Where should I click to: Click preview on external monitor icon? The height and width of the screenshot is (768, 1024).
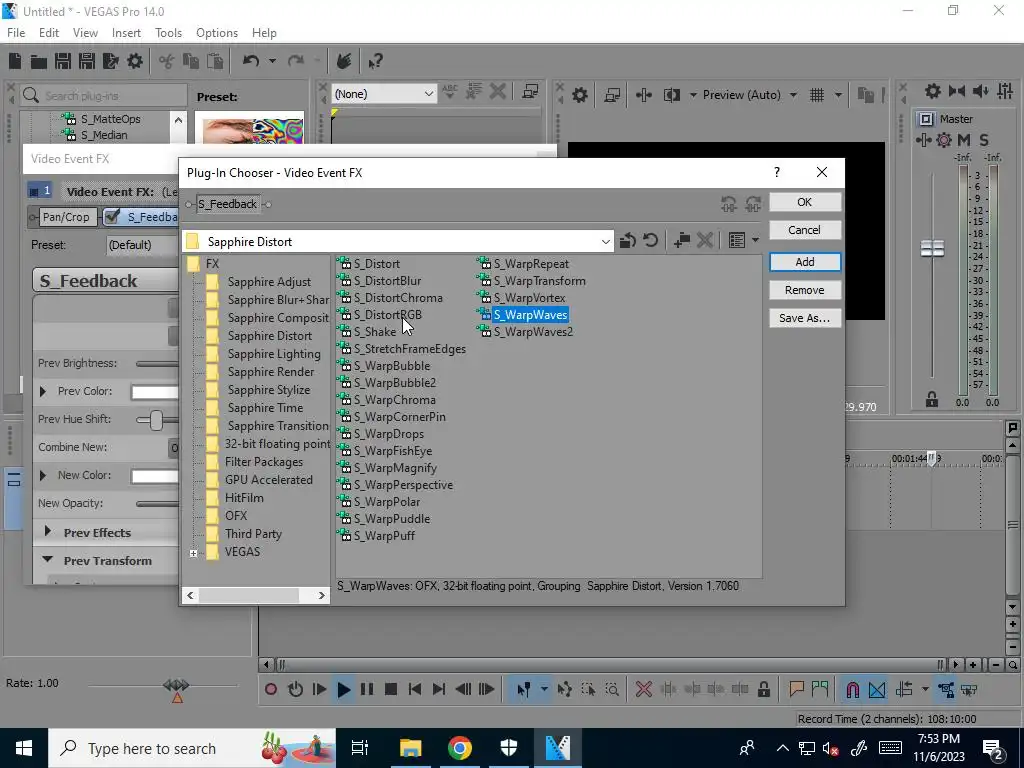coord(612,95)
